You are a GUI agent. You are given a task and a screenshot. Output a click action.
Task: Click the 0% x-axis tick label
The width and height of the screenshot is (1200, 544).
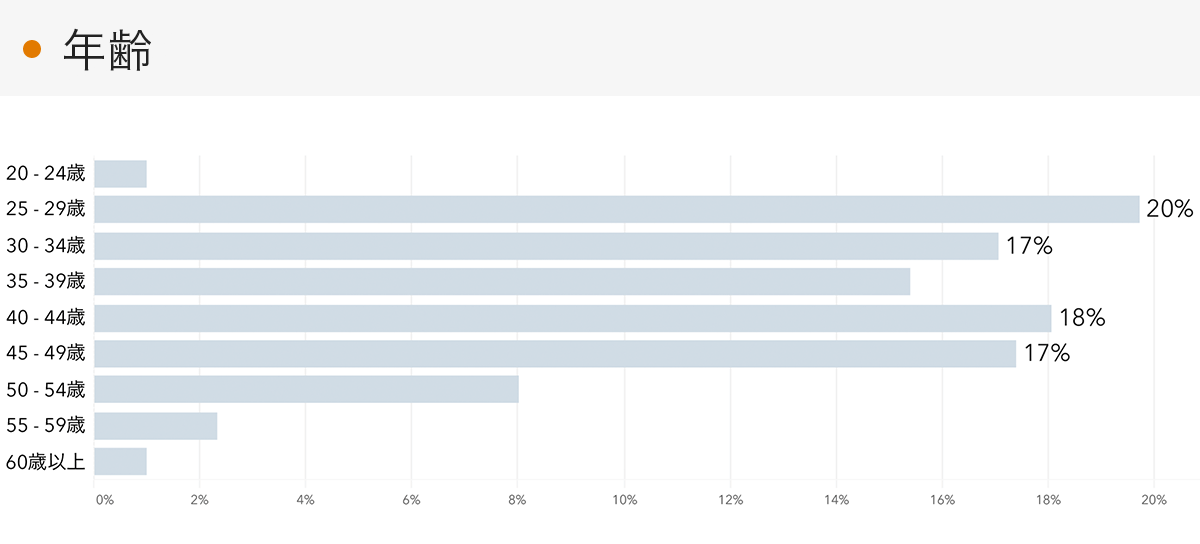pyautogui.click(x=104, y=500)
